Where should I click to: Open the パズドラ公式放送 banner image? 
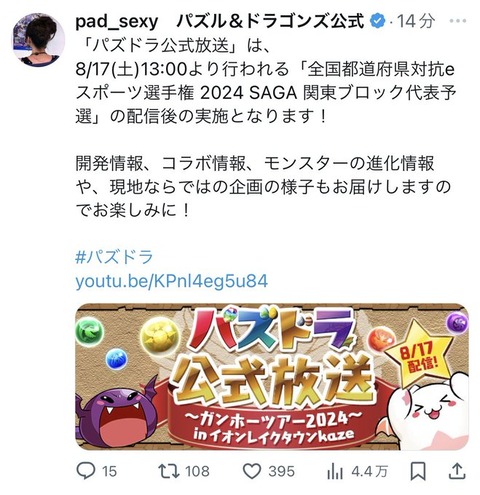272,377
